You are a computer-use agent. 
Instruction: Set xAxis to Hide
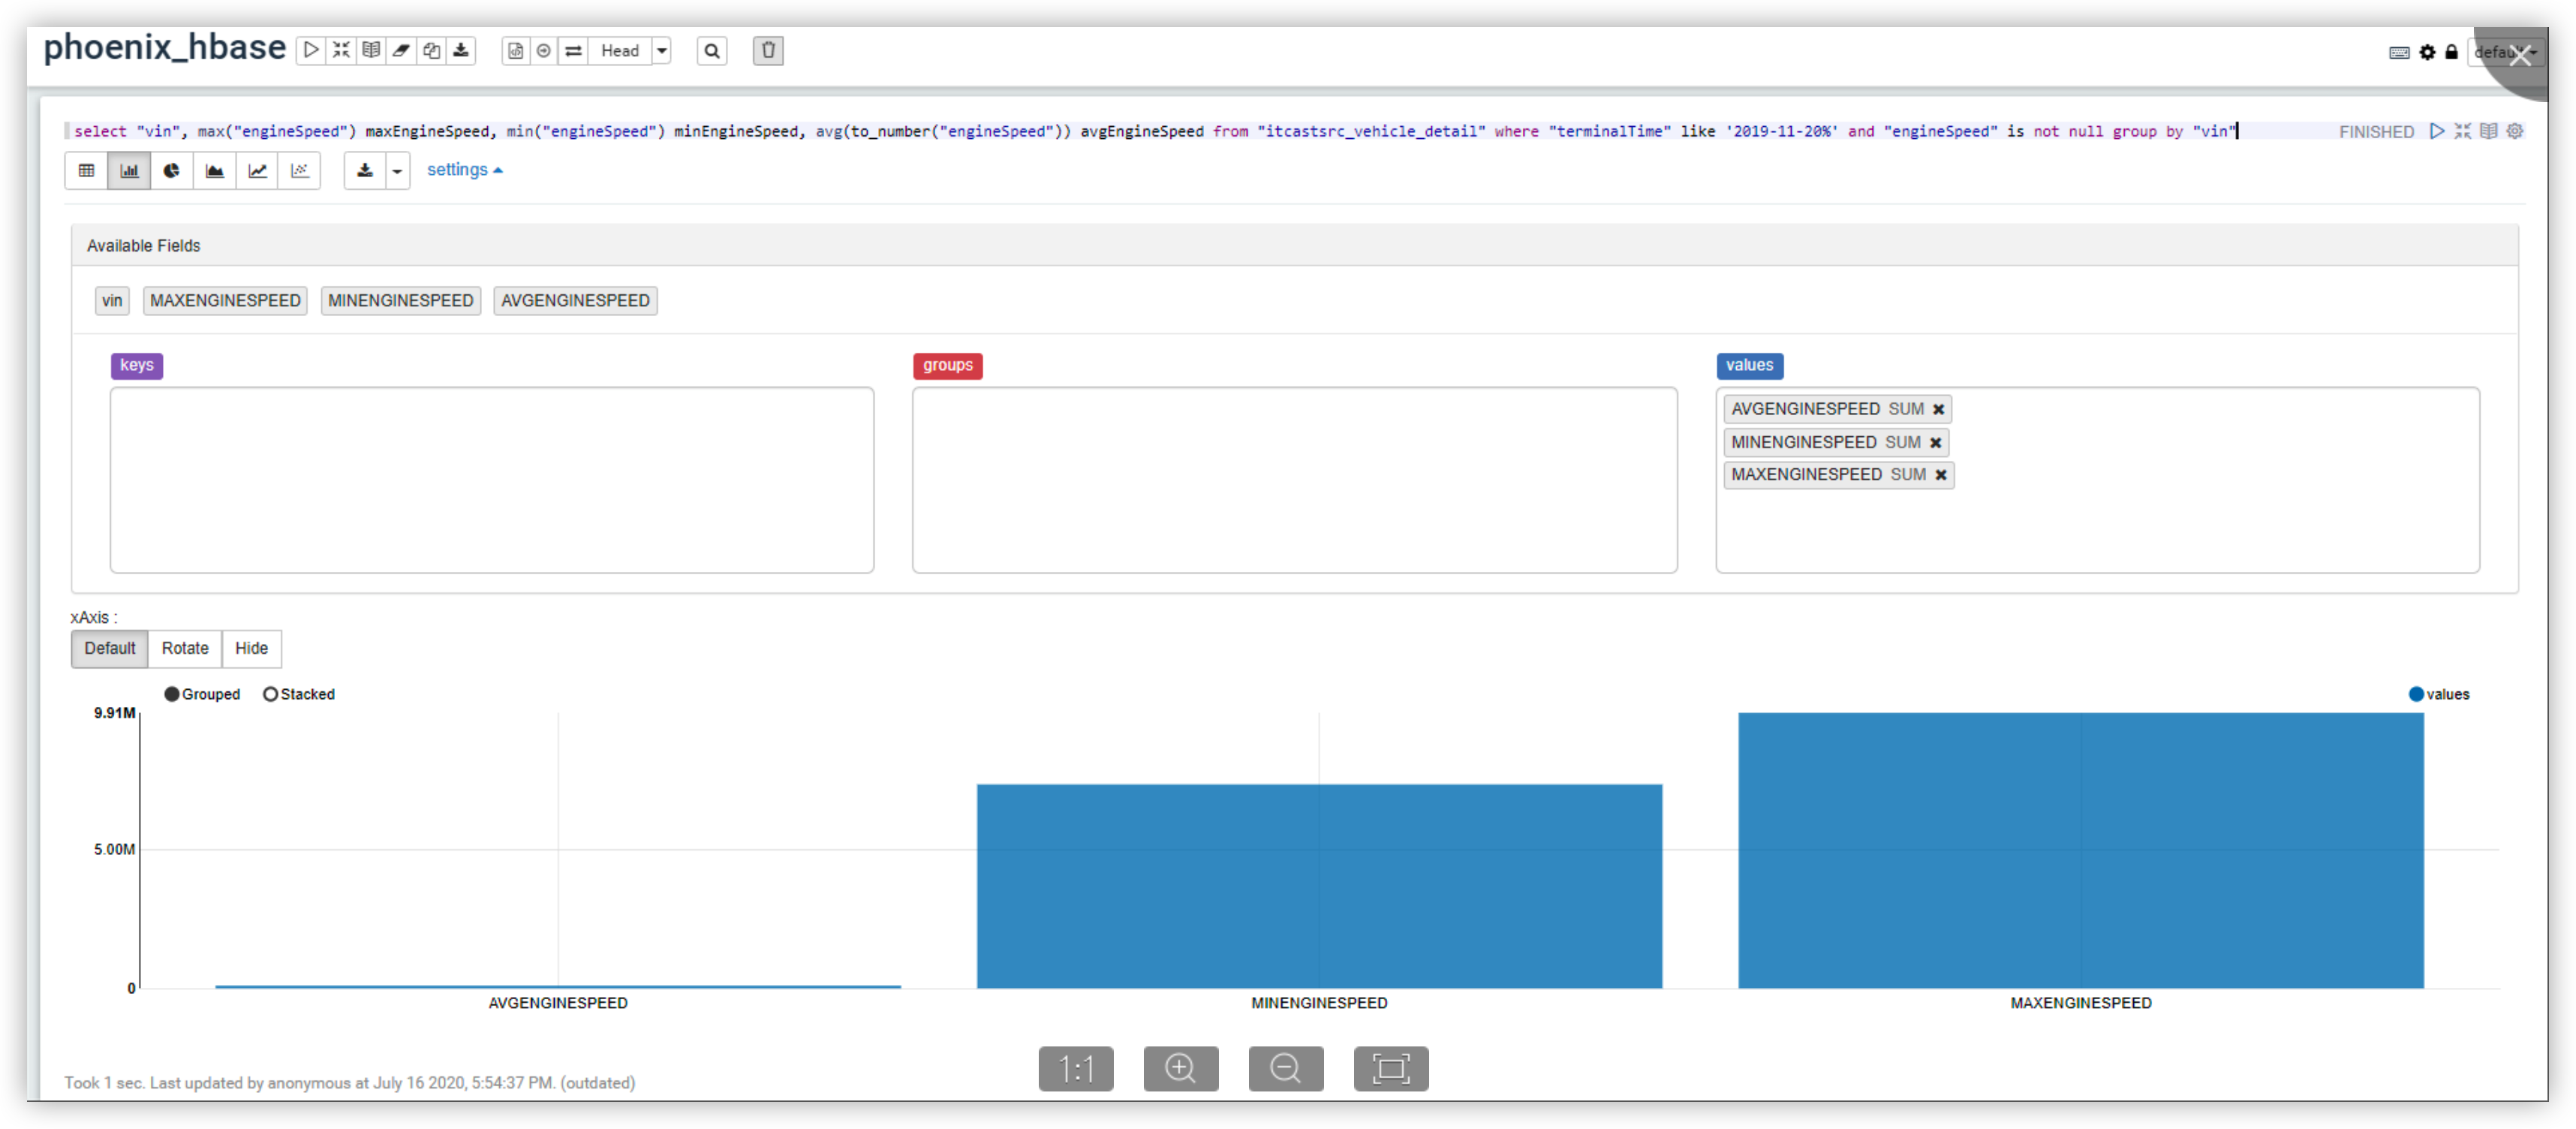251,648
